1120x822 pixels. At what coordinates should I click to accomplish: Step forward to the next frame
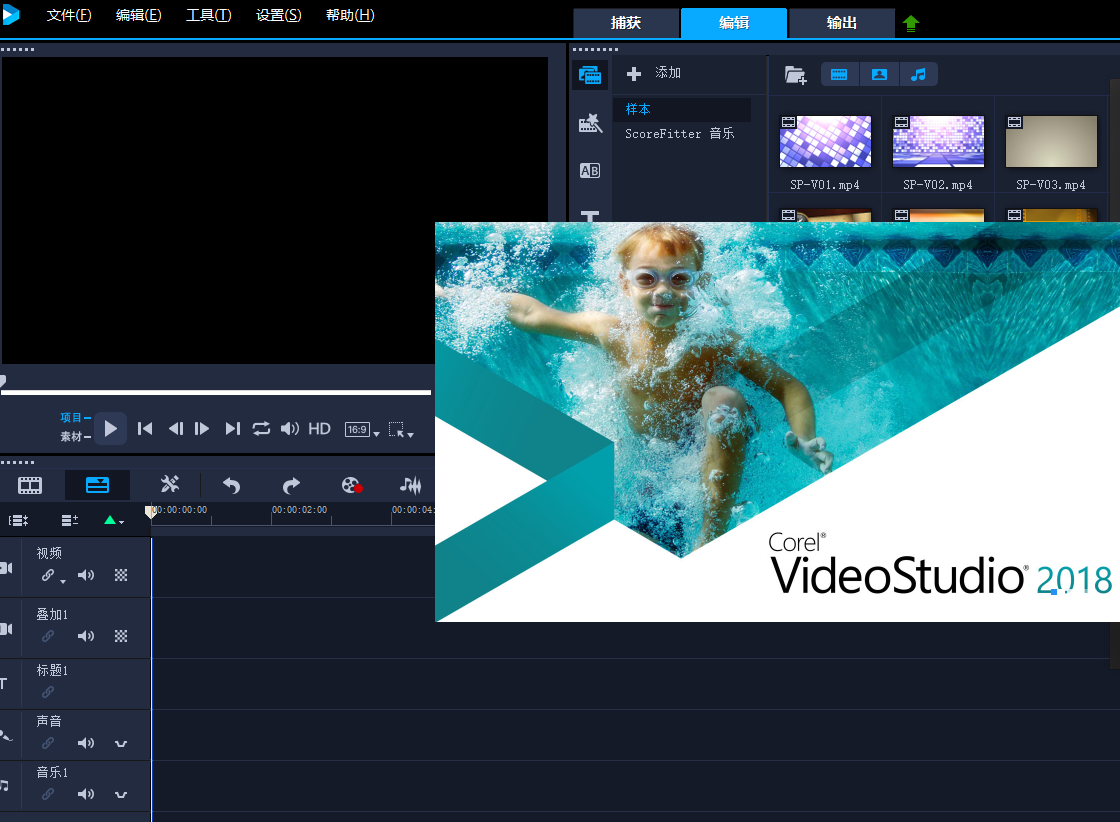click(x=202, y=428)
